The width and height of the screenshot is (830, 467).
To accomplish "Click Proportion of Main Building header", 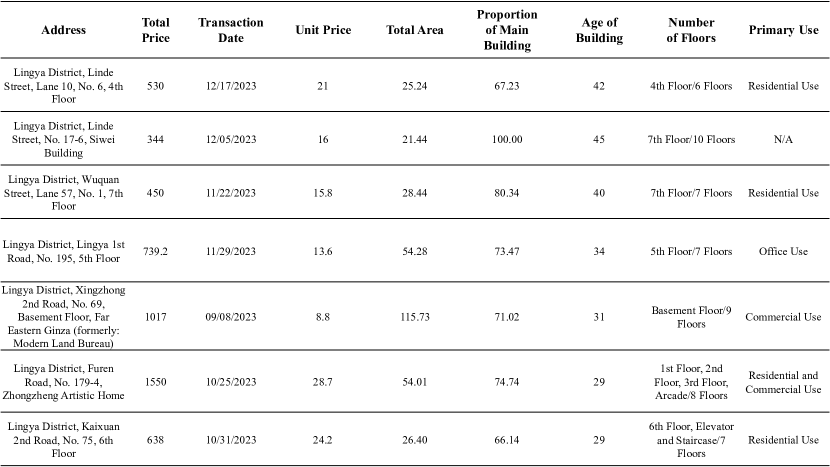I will click(507, 30).
